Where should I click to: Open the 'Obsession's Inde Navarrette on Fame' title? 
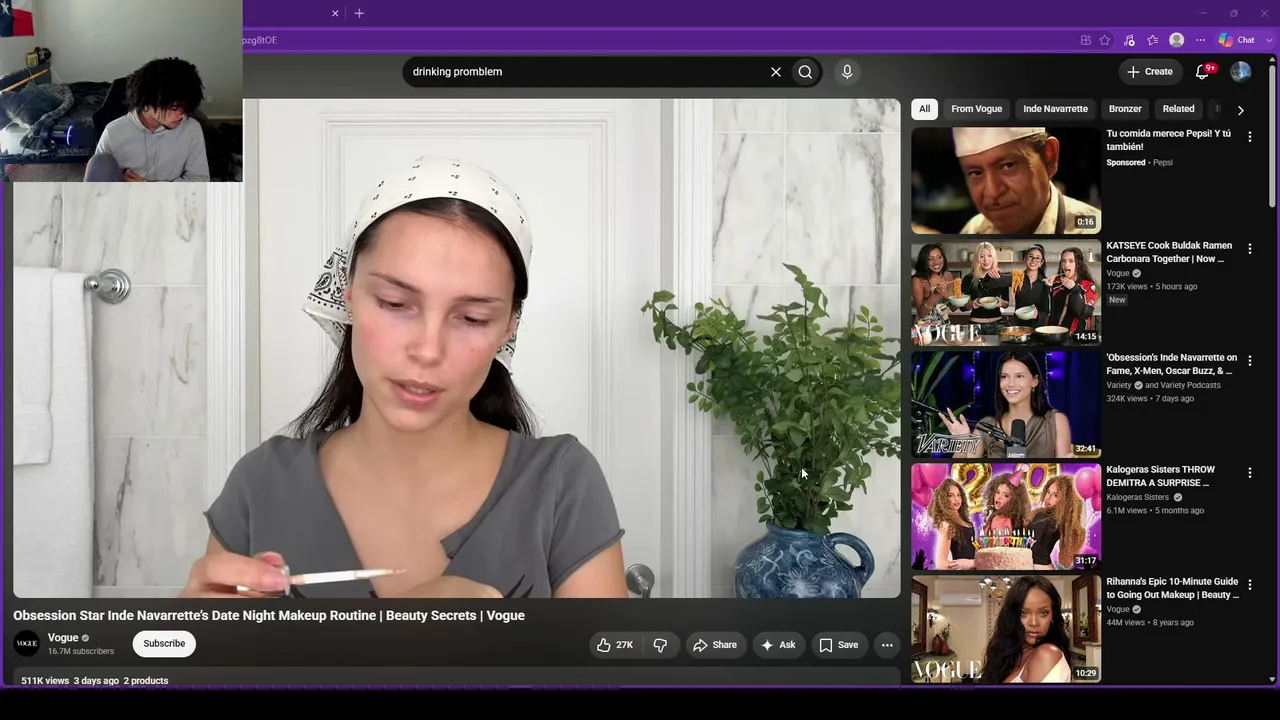(x=1171, y=364)
